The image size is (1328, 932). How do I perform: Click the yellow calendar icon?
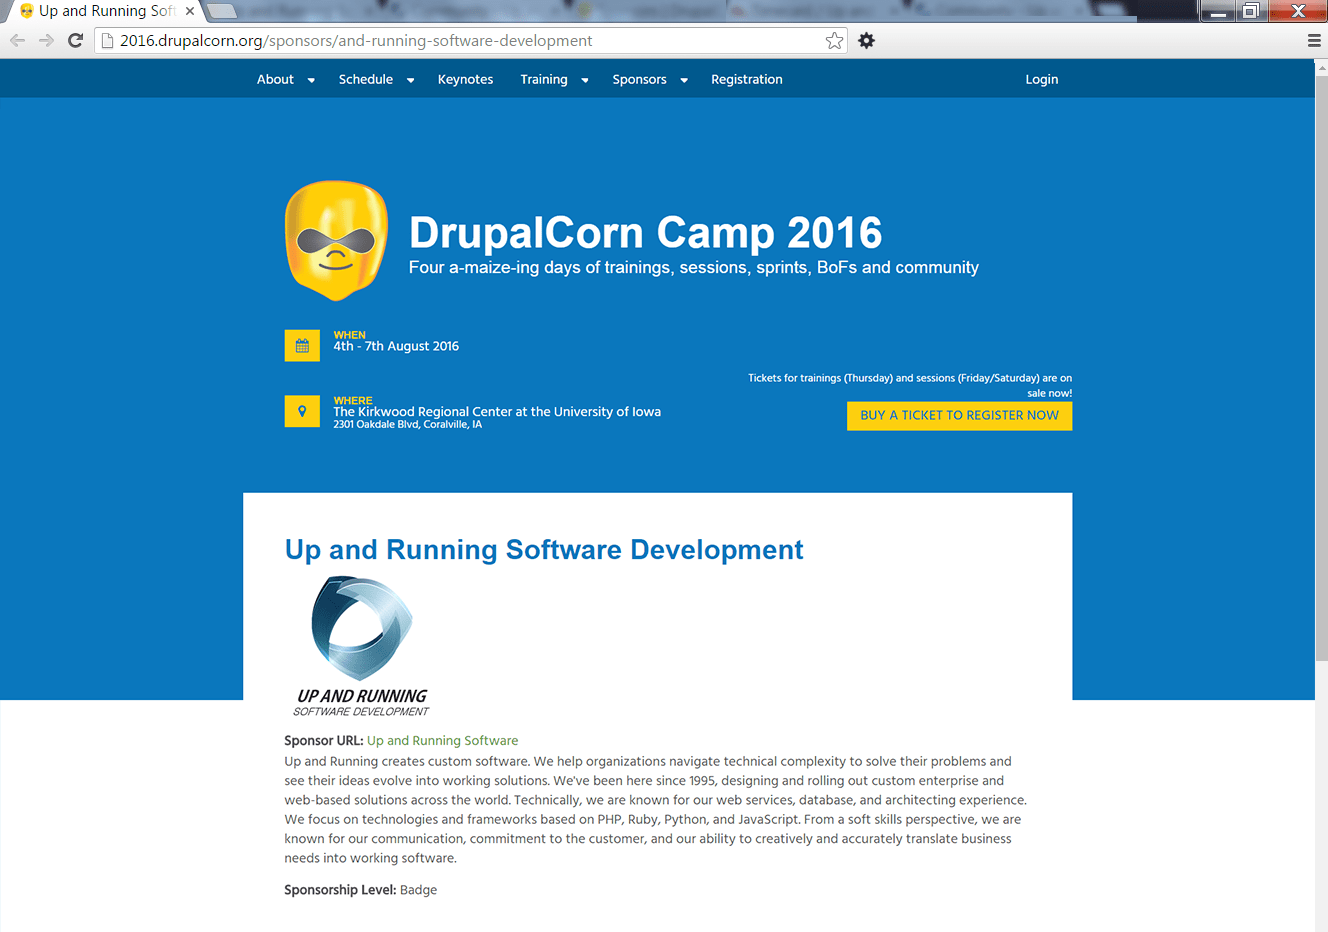coord(302,346)
